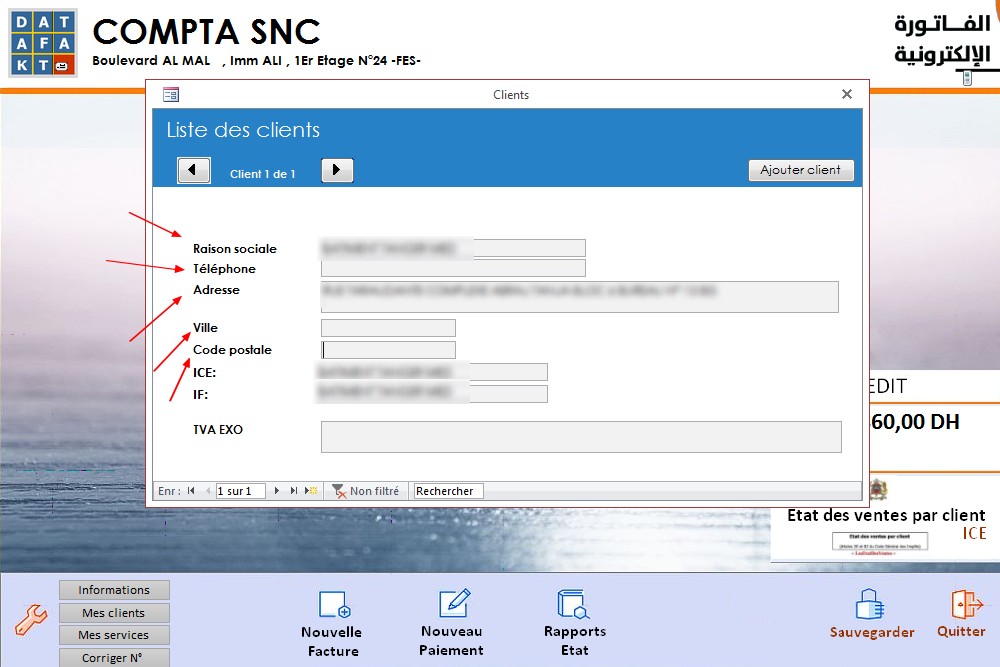This screenshot has width=1000, height=667.
Task: Click the Nouvelle Facture icon
Action: (334, 604)
